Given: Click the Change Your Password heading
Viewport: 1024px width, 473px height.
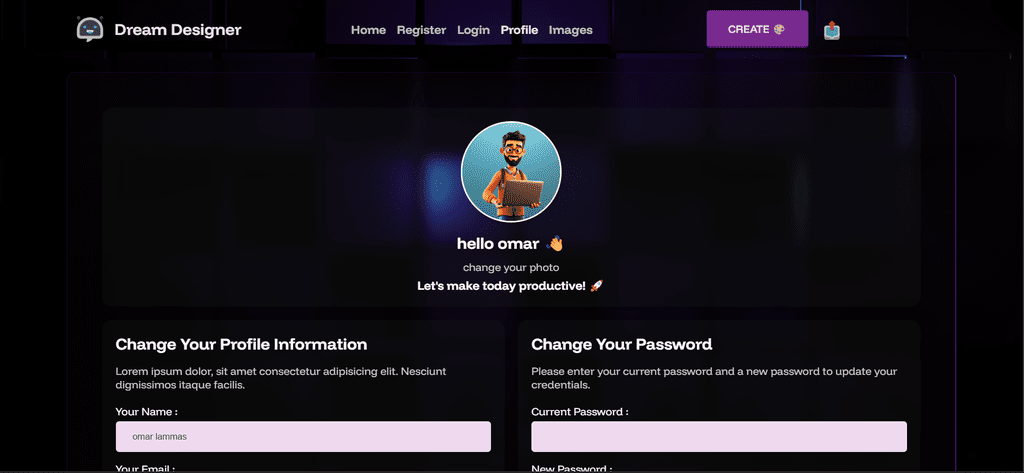Looking at the screenshot, I should (x=622, y=344).
